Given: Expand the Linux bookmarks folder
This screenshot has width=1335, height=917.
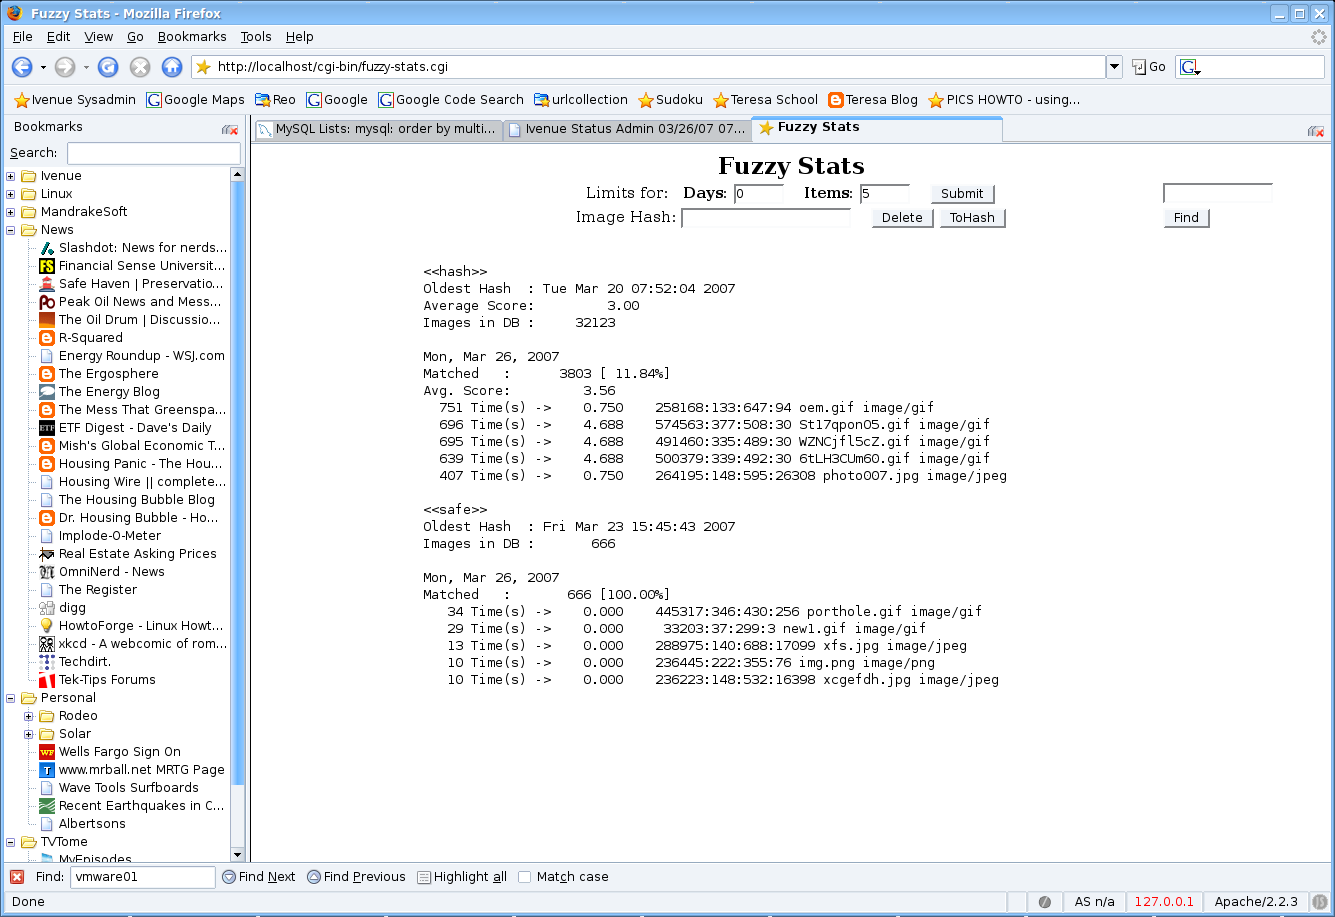Looking at the screenshot, I should pyautogui.click(x=11, y=194).
